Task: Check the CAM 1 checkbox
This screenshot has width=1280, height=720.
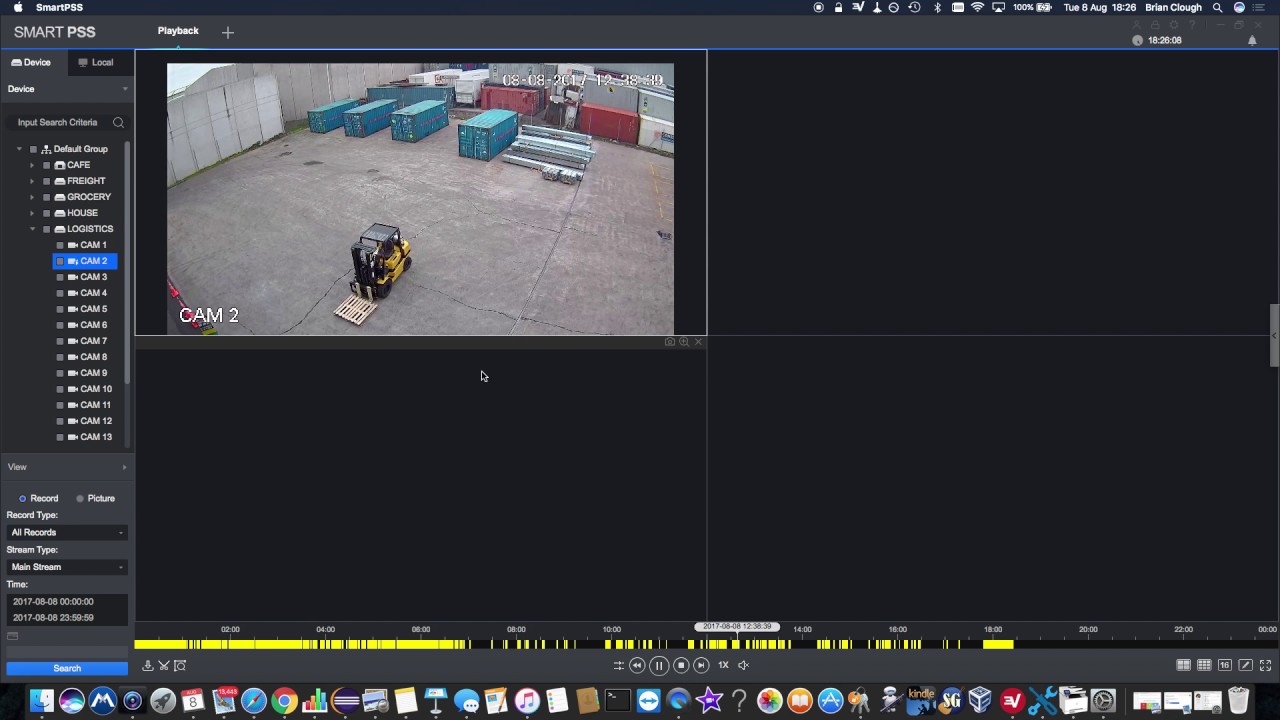Action: point(60,245)
